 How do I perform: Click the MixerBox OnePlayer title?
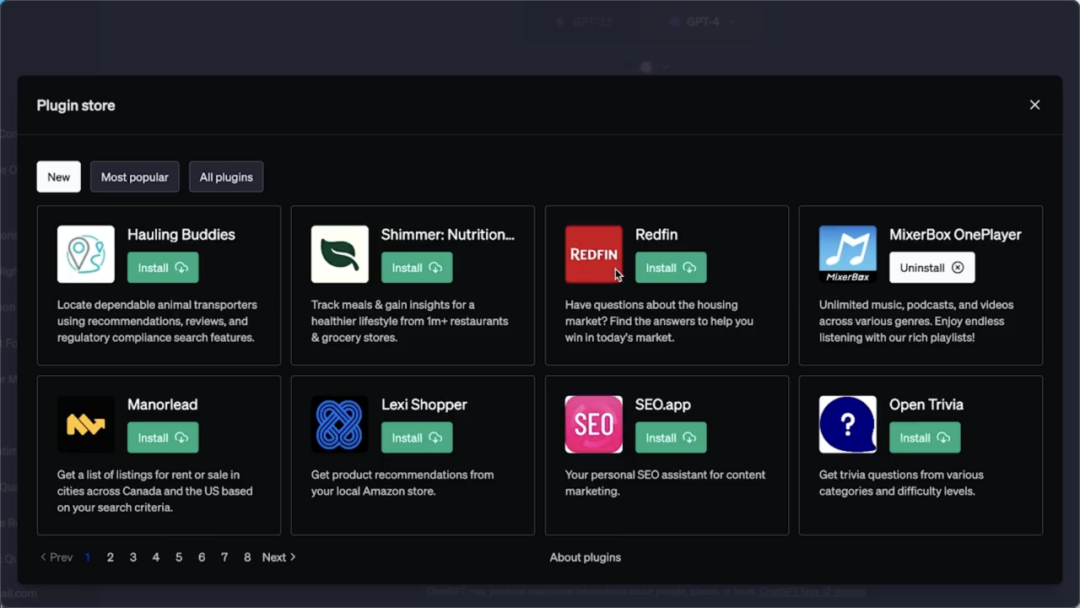click(x=955, y=235)
